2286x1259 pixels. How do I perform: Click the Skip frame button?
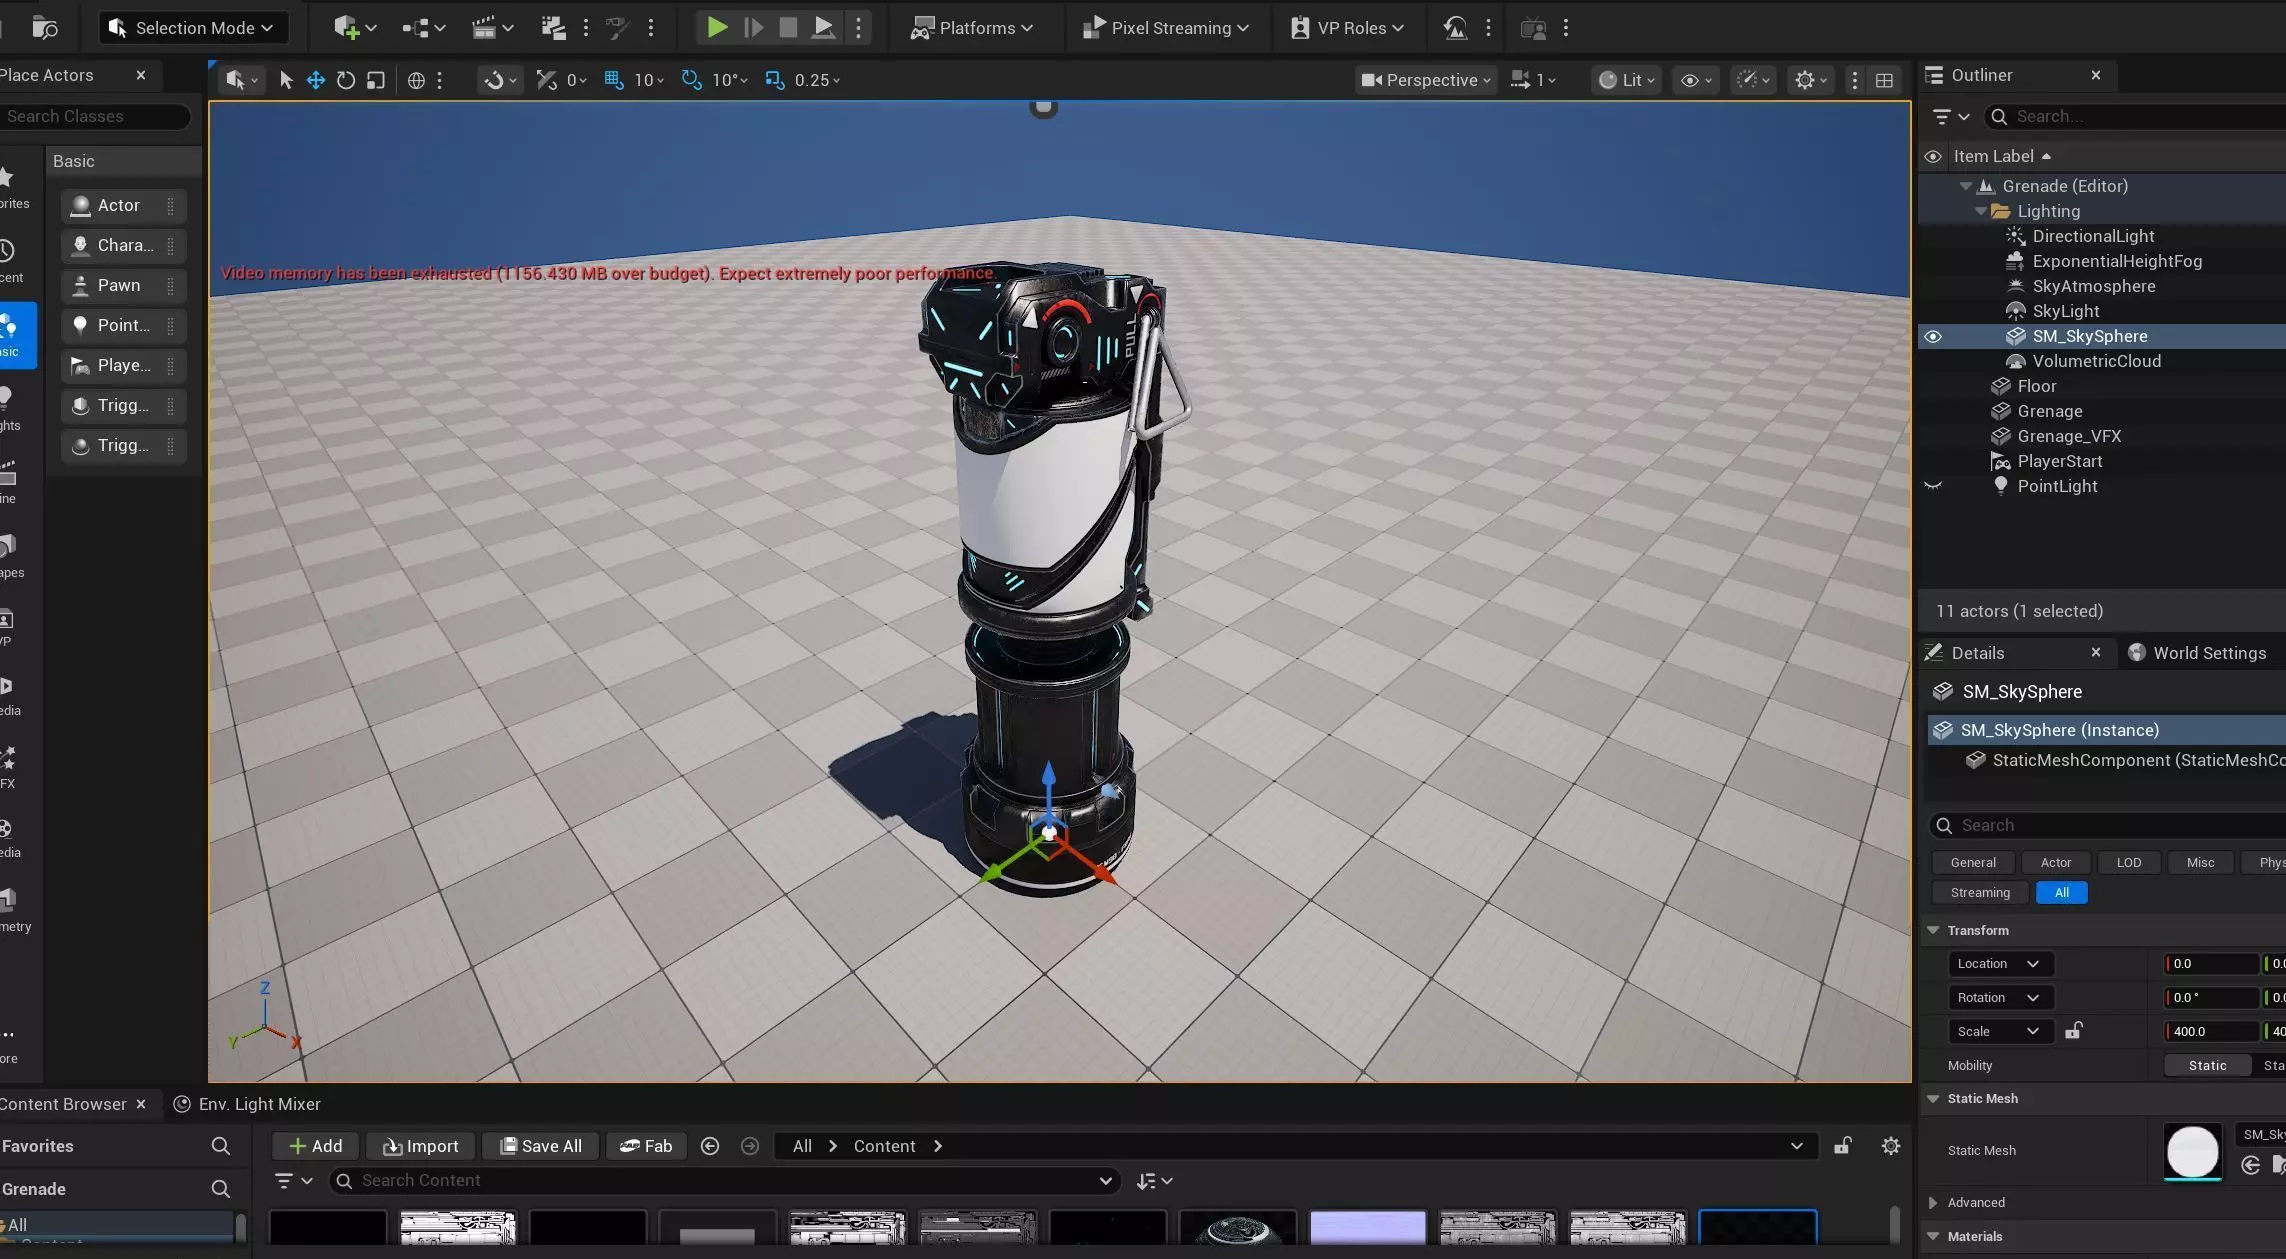click(x=753, y=27)
